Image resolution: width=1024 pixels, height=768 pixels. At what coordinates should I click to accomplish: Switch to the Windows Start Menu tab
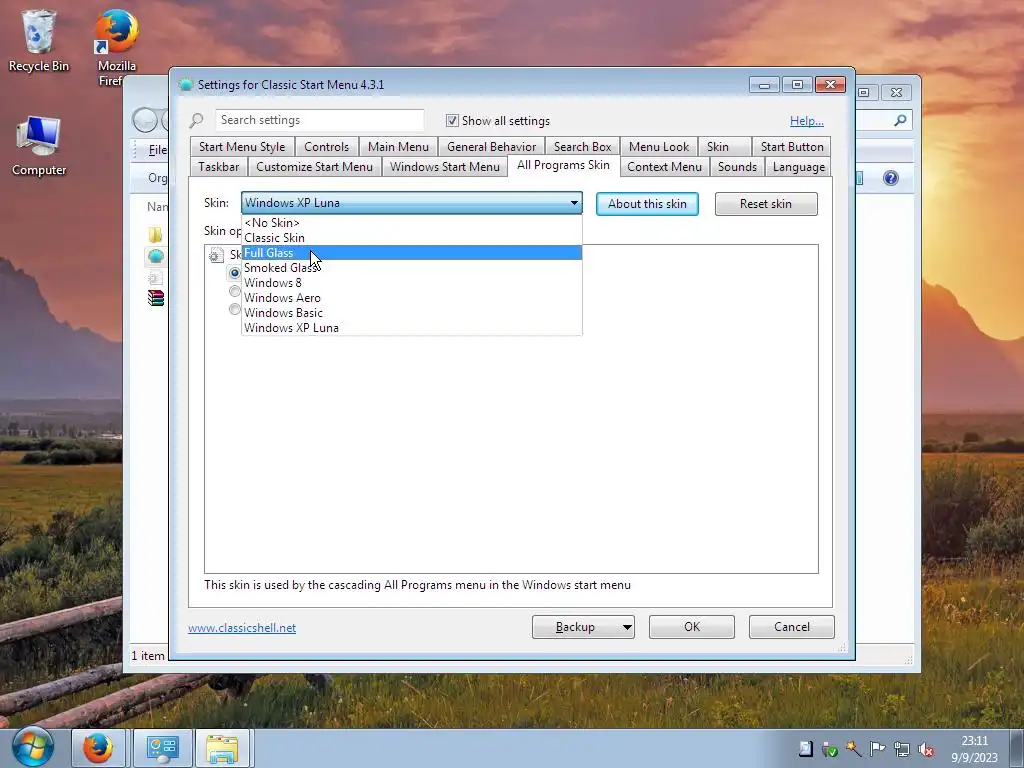pos(445,167)
